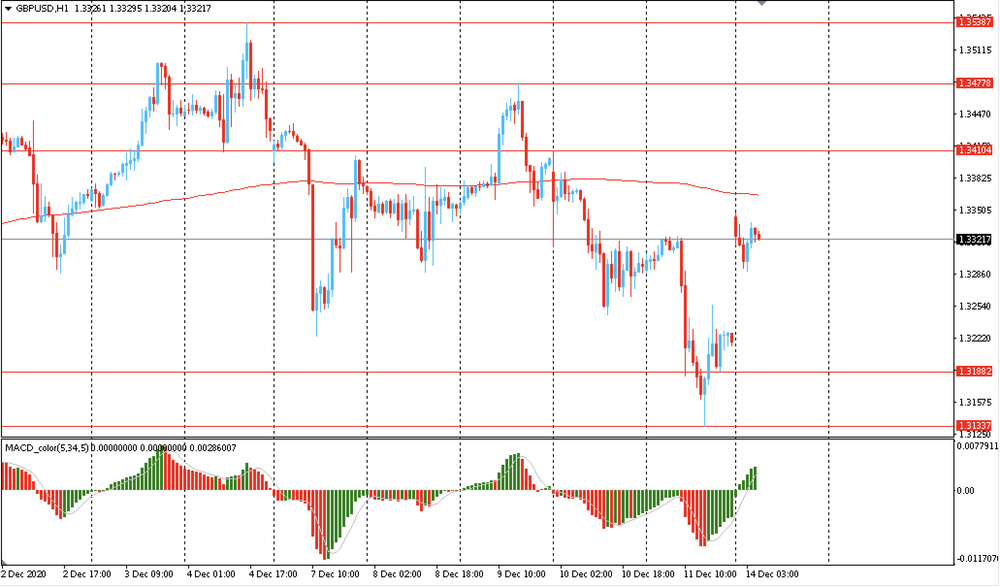Click the 8 Dec 02:00 time label

tap(397, 574)
